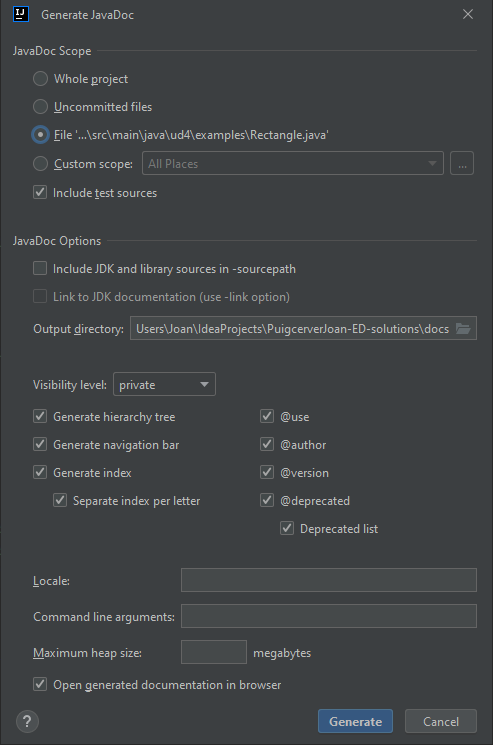Disable Include test sources checkbox
Image resolution: width=493 pixels, height=745 pixels.
coord(40,192)
